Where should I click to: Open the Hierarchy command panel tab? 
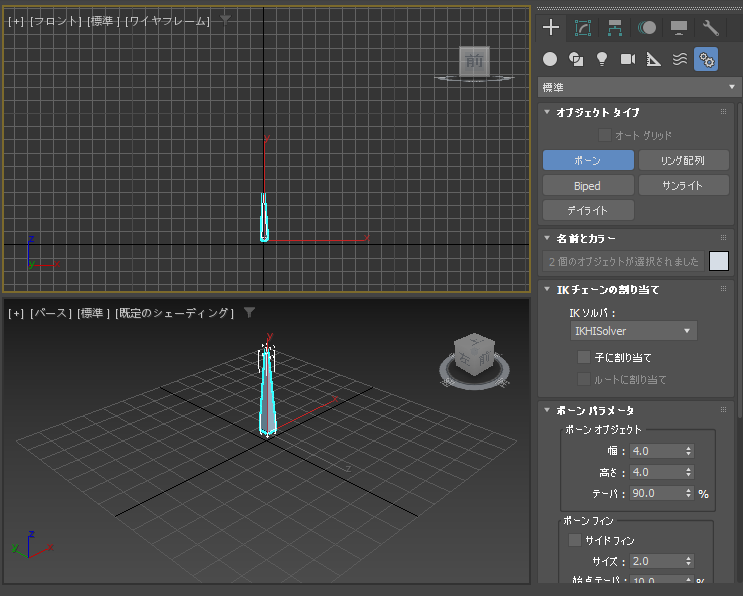[x=615, y=28]
